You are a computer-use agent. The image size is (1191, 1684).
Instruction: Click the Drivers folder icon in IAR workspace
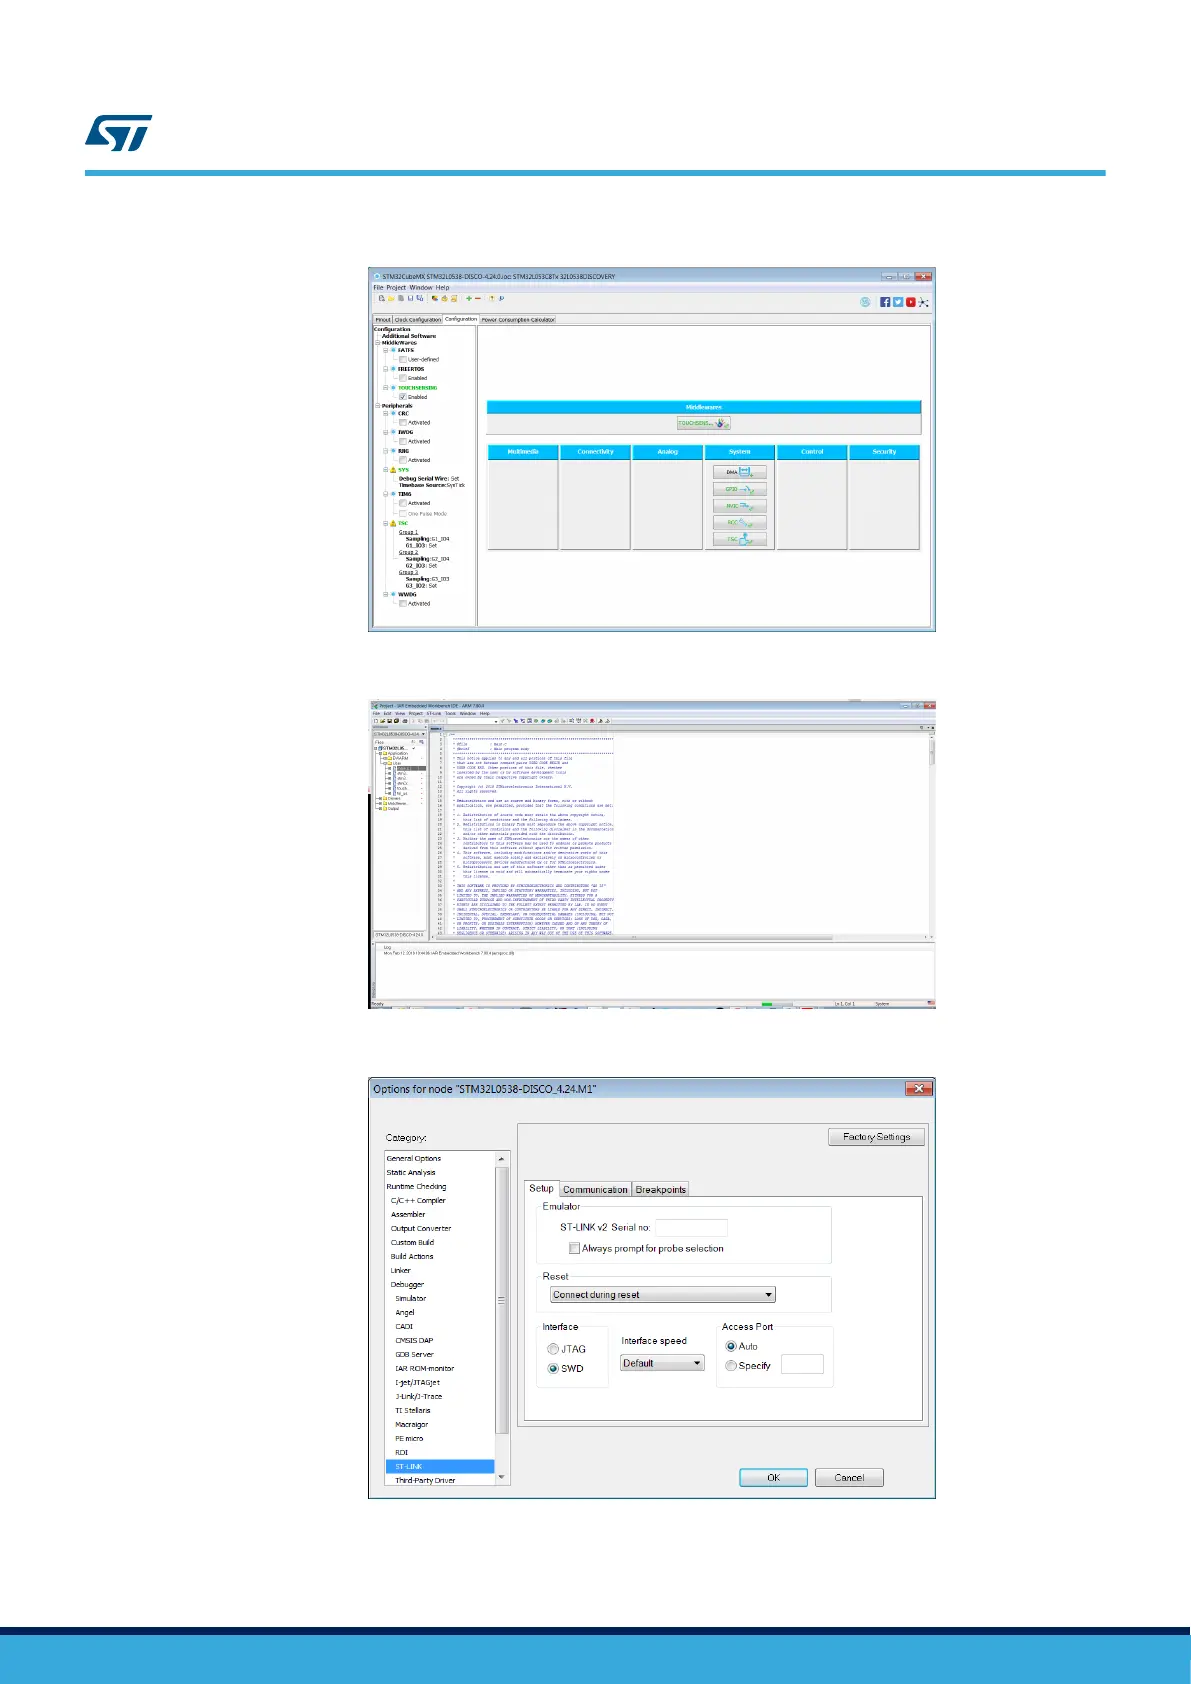tap(385, 798)
